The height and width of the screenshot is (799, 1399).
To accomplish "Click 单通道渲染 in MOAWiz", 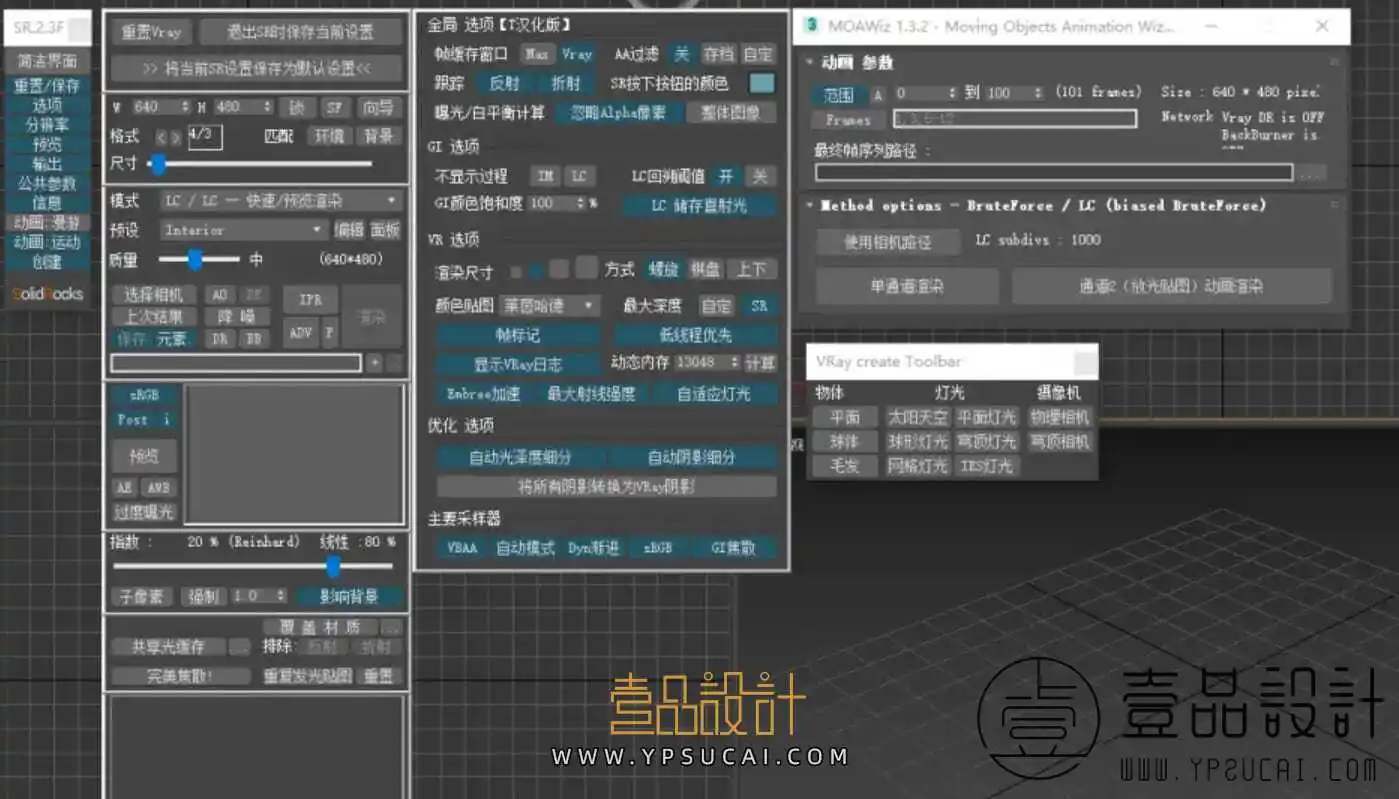I will pos(907,286).
